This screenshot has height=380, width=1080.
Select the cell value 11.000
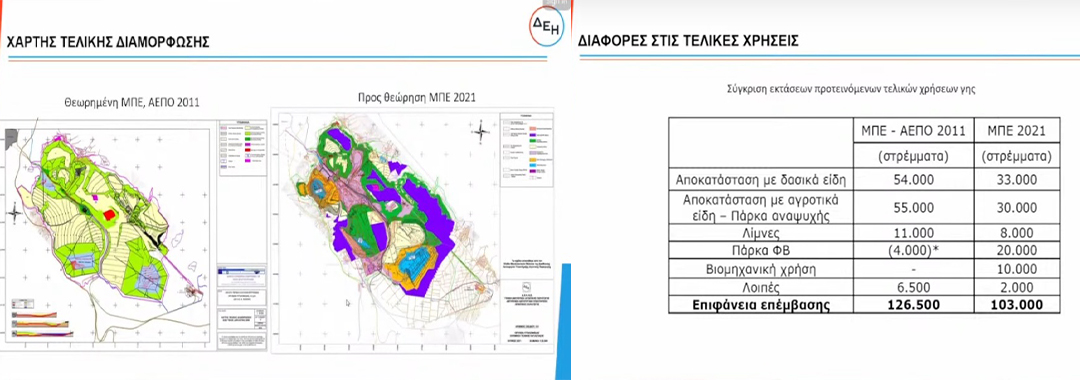913,234
